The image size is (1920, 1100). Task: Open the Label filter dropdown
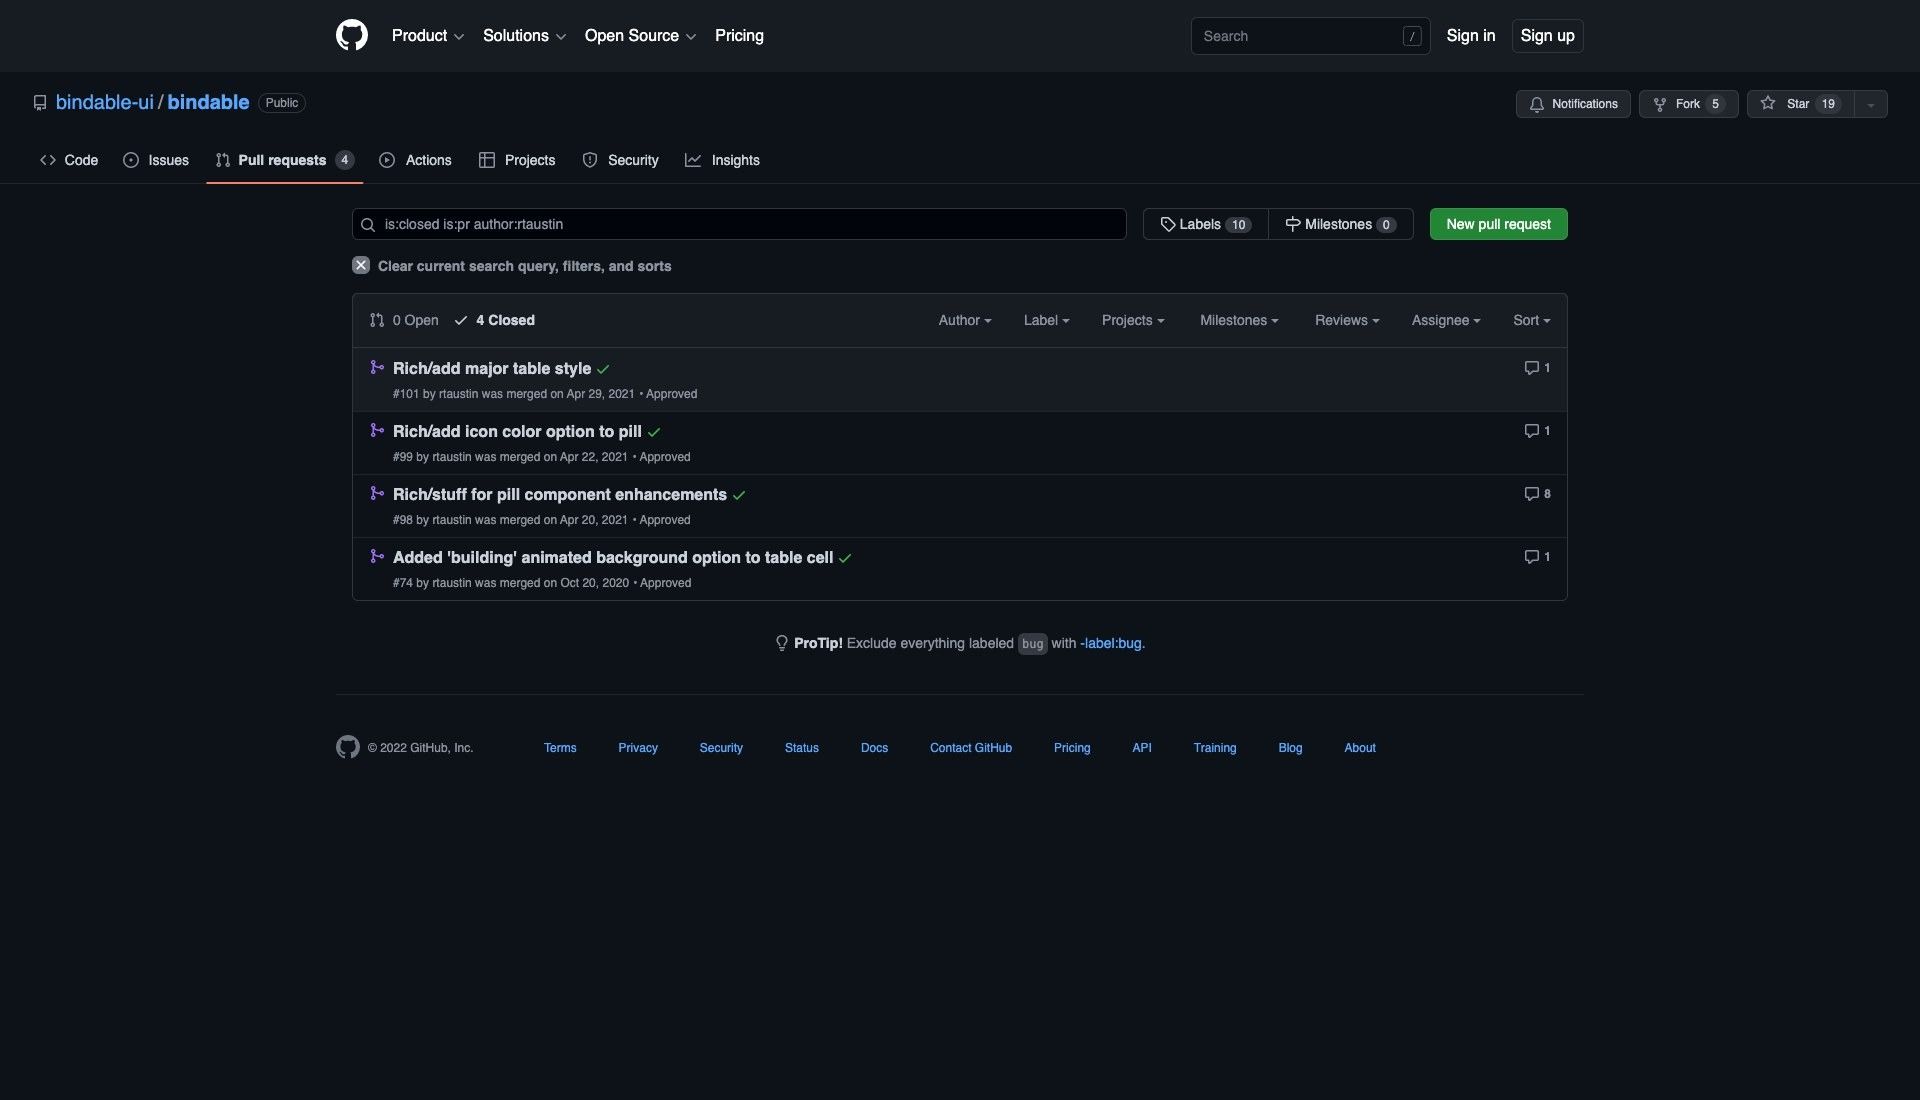pos(1046,320)
